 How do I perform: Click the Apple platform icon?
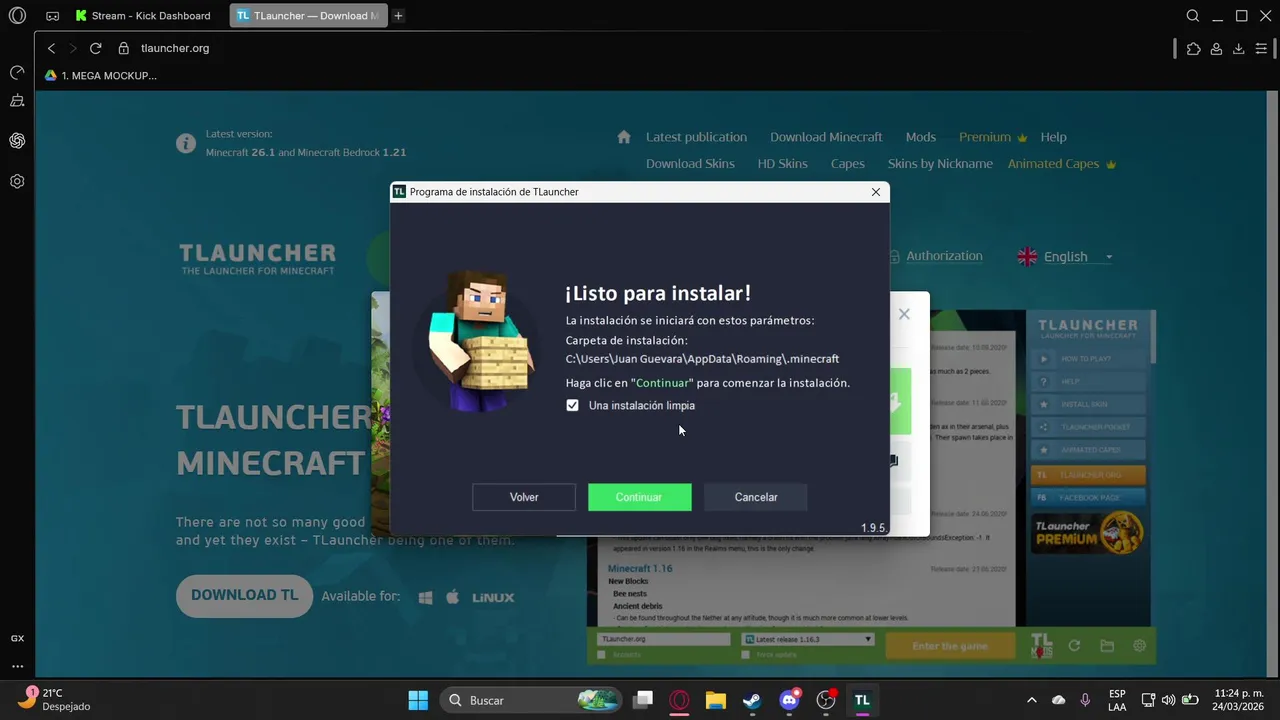(452, 597)
